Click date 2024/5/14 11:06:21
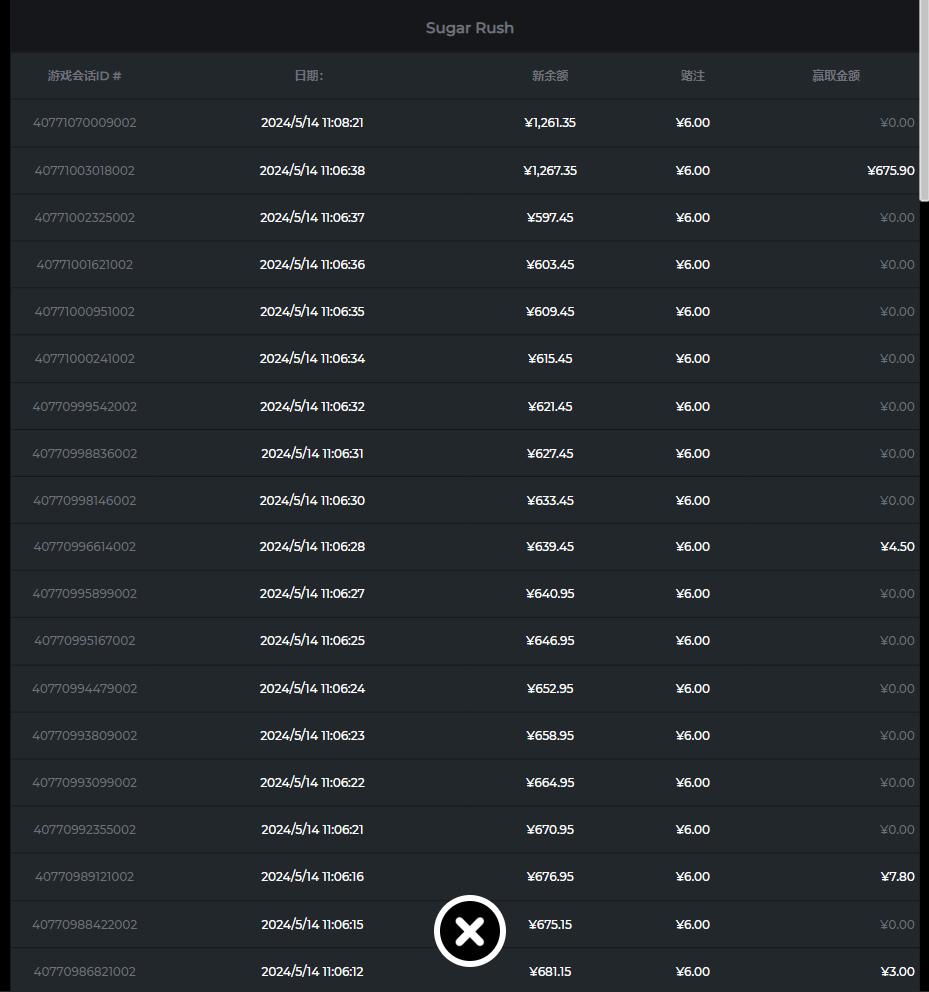Screen dimensions: 929x992 [x=312, y=829]
